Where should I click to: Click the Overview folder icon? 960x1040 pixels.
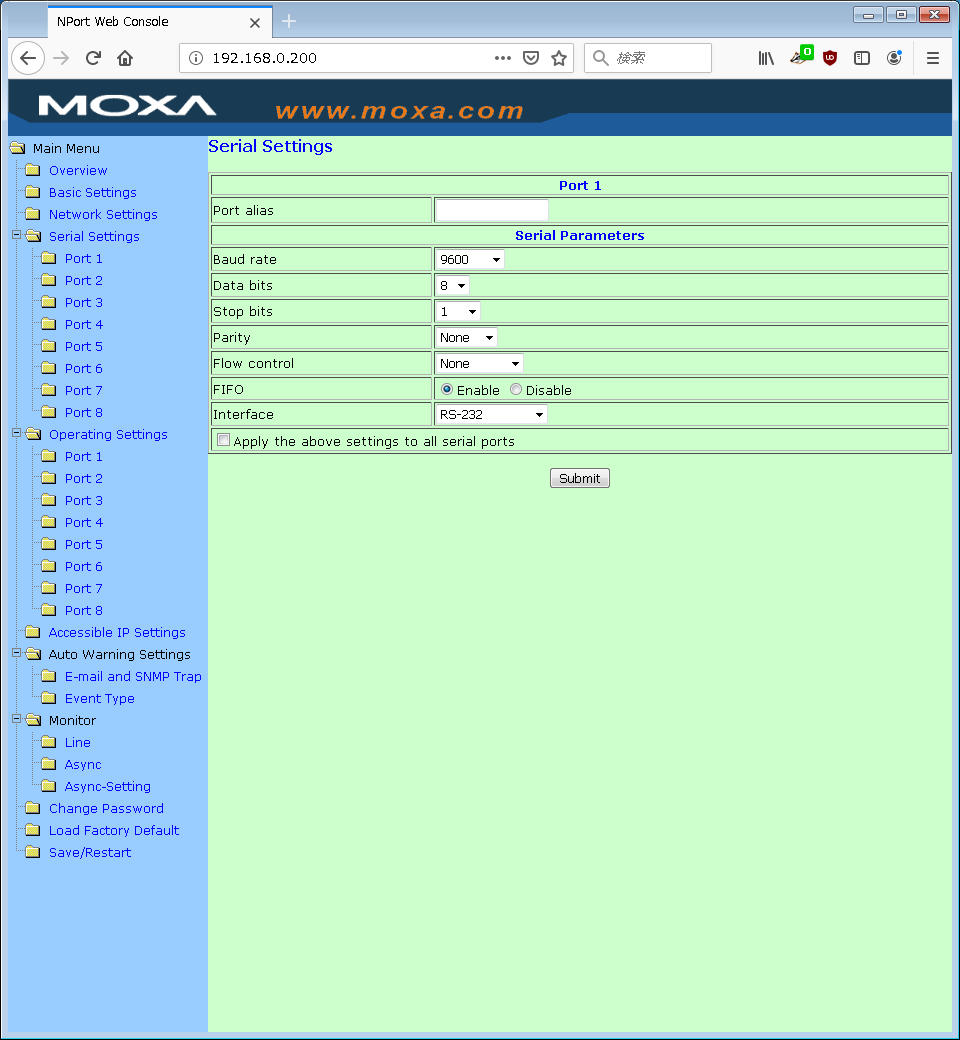33,170
